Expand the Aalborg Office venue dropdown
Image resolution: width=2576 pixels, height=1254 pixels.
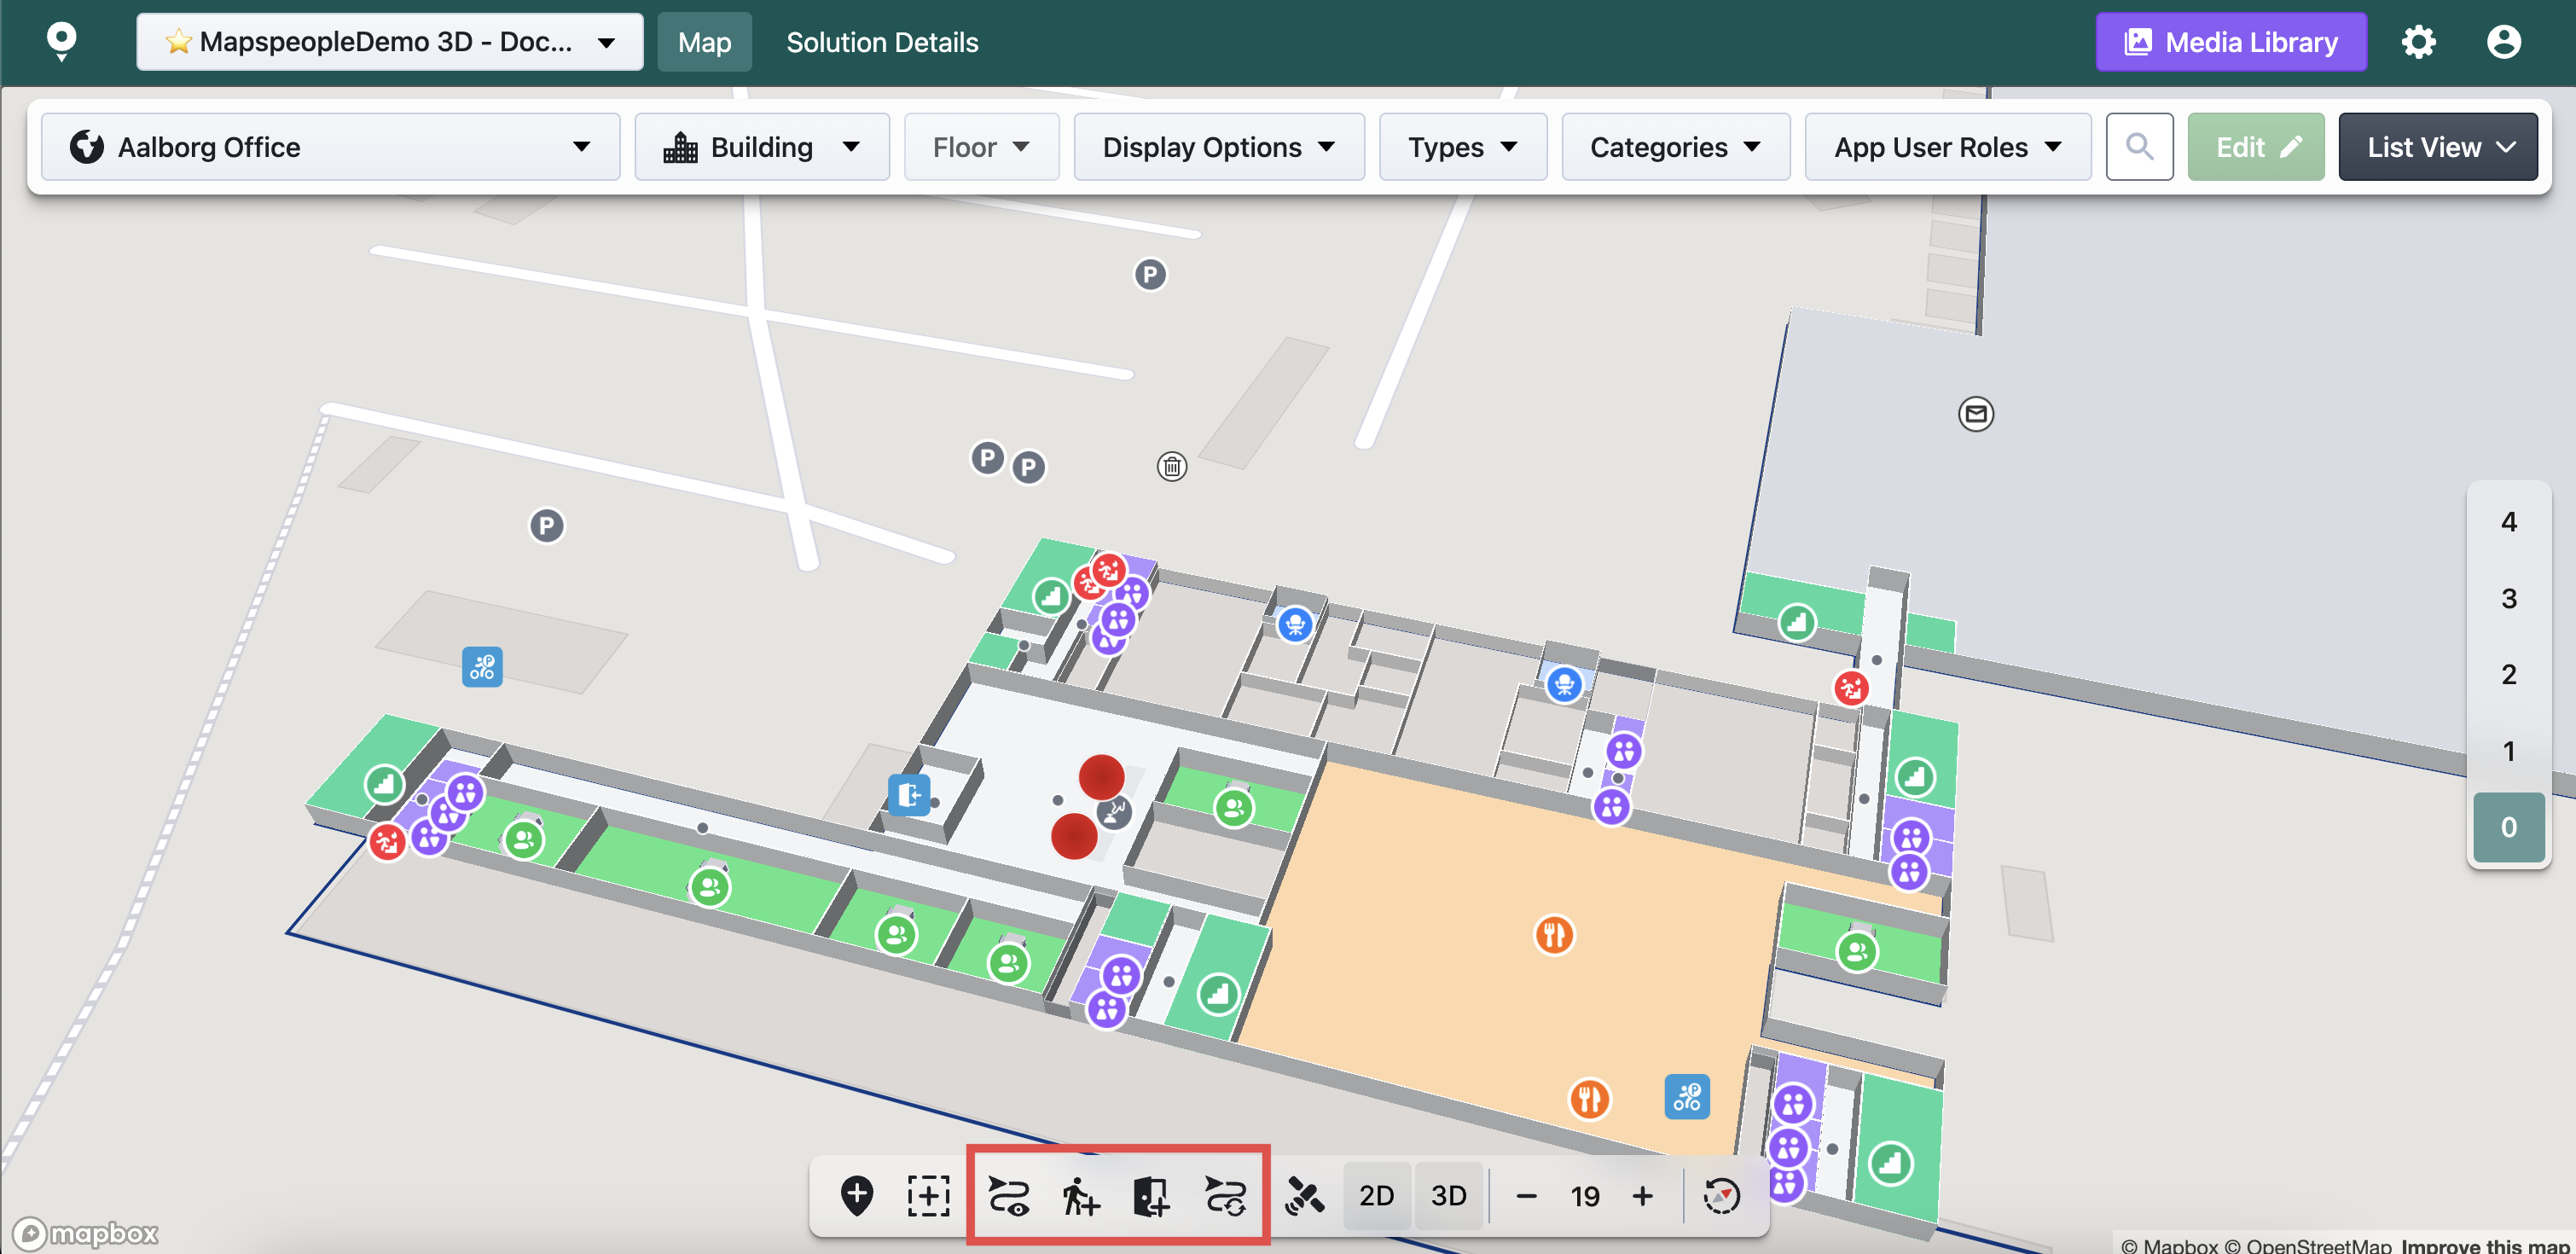330,147
